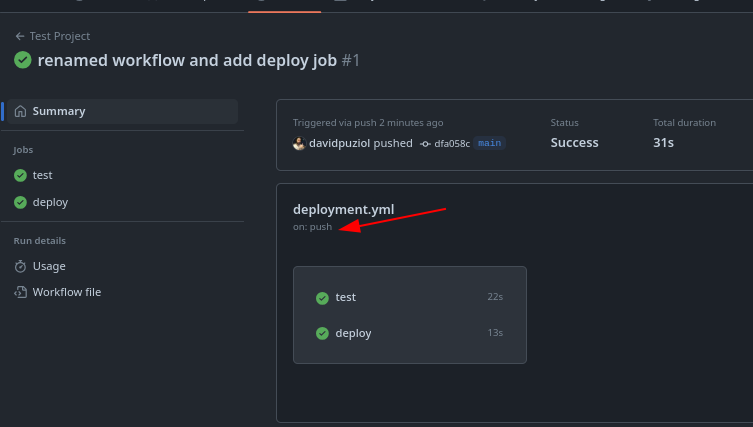Click the Usage stopwatch icon
Image resolution: width=753 pixels, height=427 pixels.
20,266
